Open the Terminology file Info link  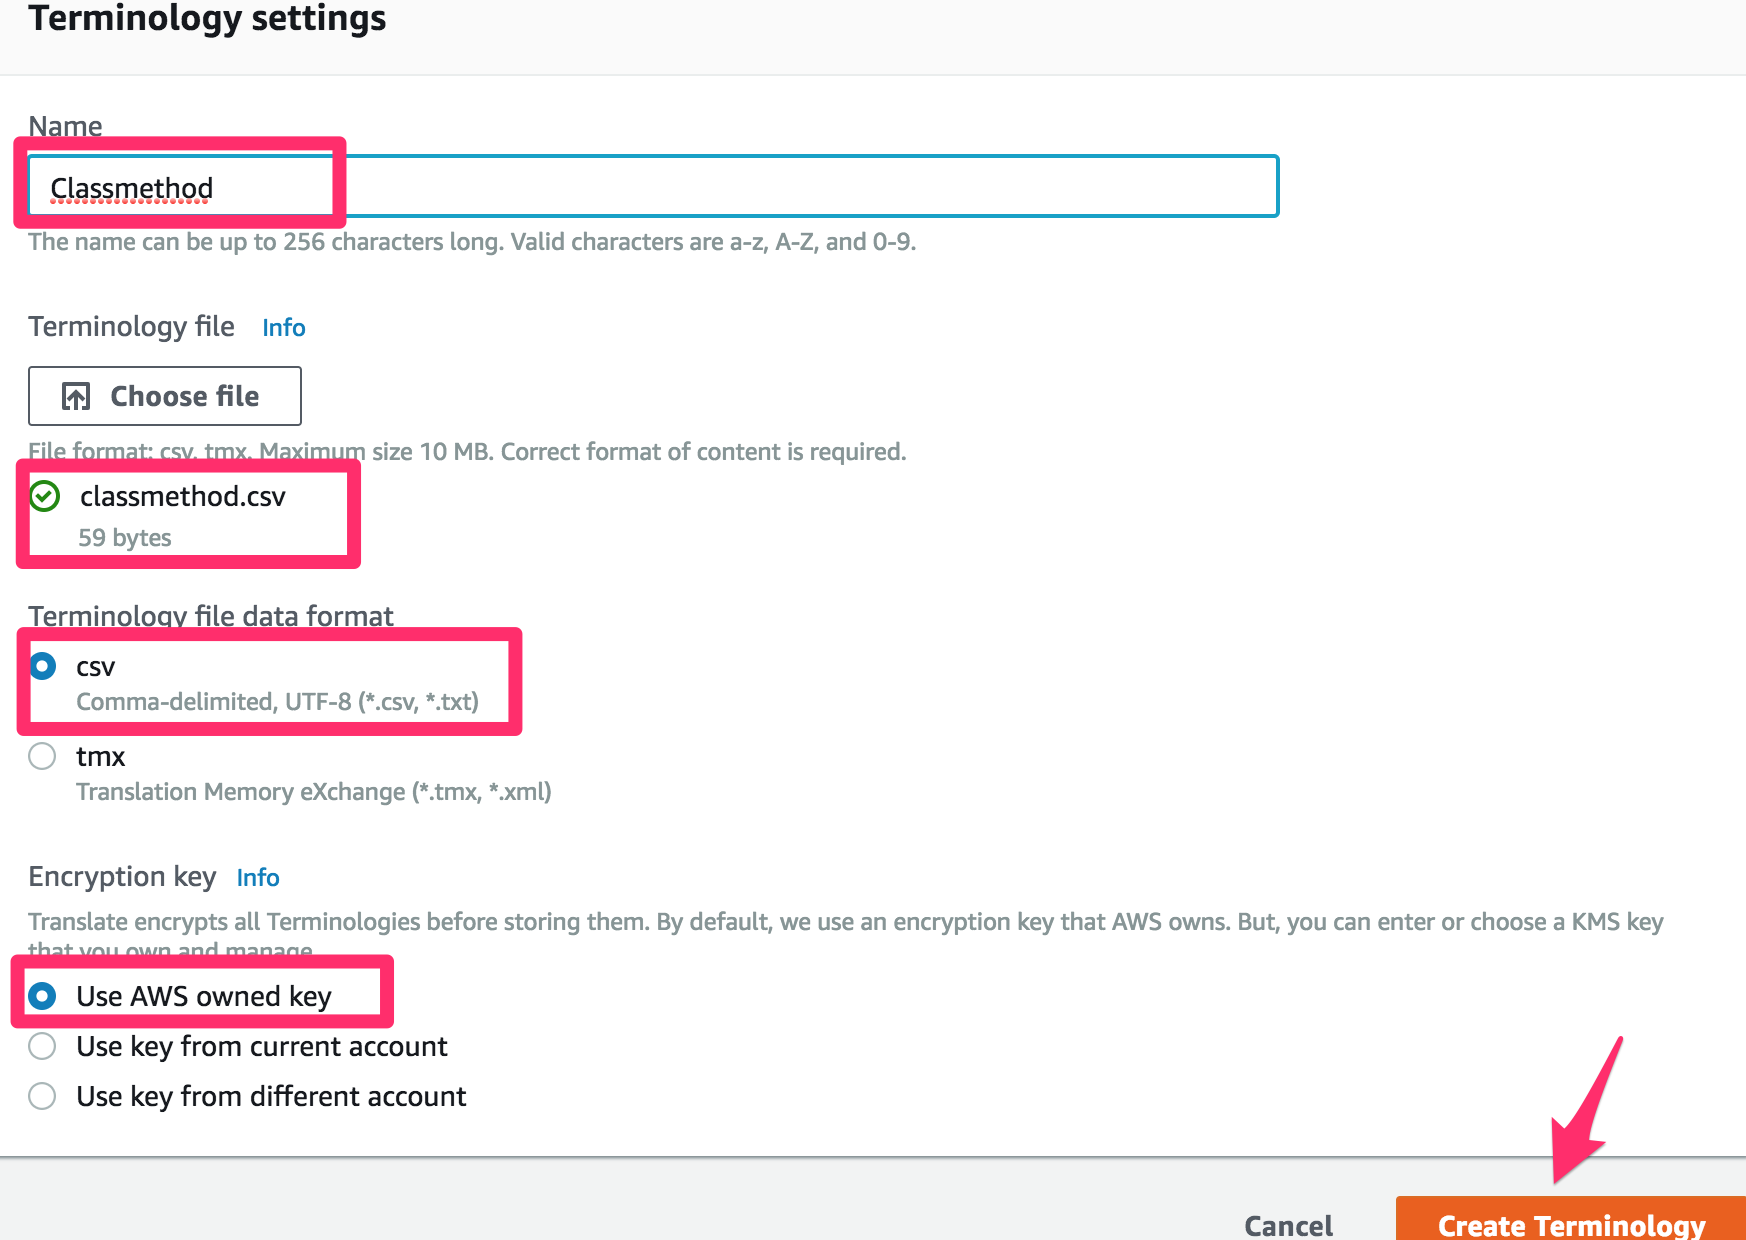coord(282,327)
